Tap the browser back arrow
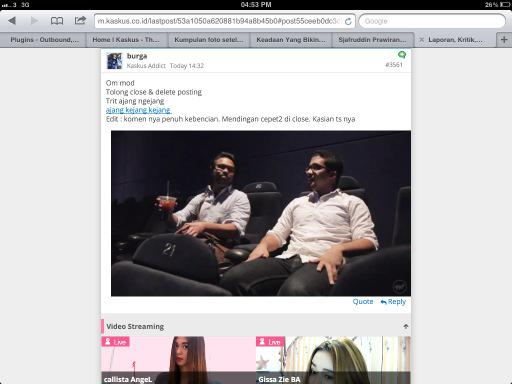Image resolution: width=512 pixels, height=384 pixels. point(12,21)
